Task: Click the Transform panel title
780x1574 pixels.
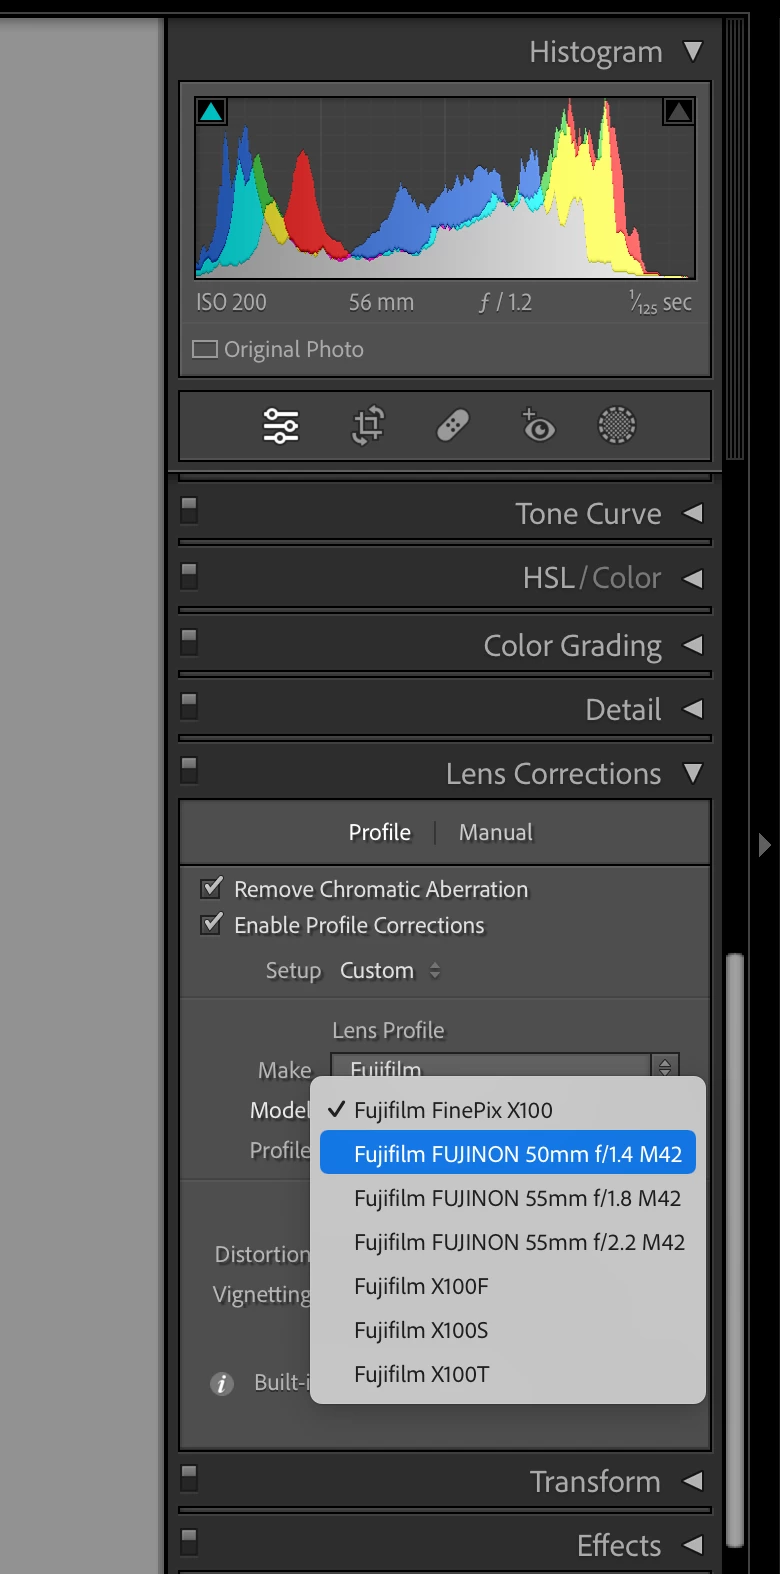Action: (595, 1482)
